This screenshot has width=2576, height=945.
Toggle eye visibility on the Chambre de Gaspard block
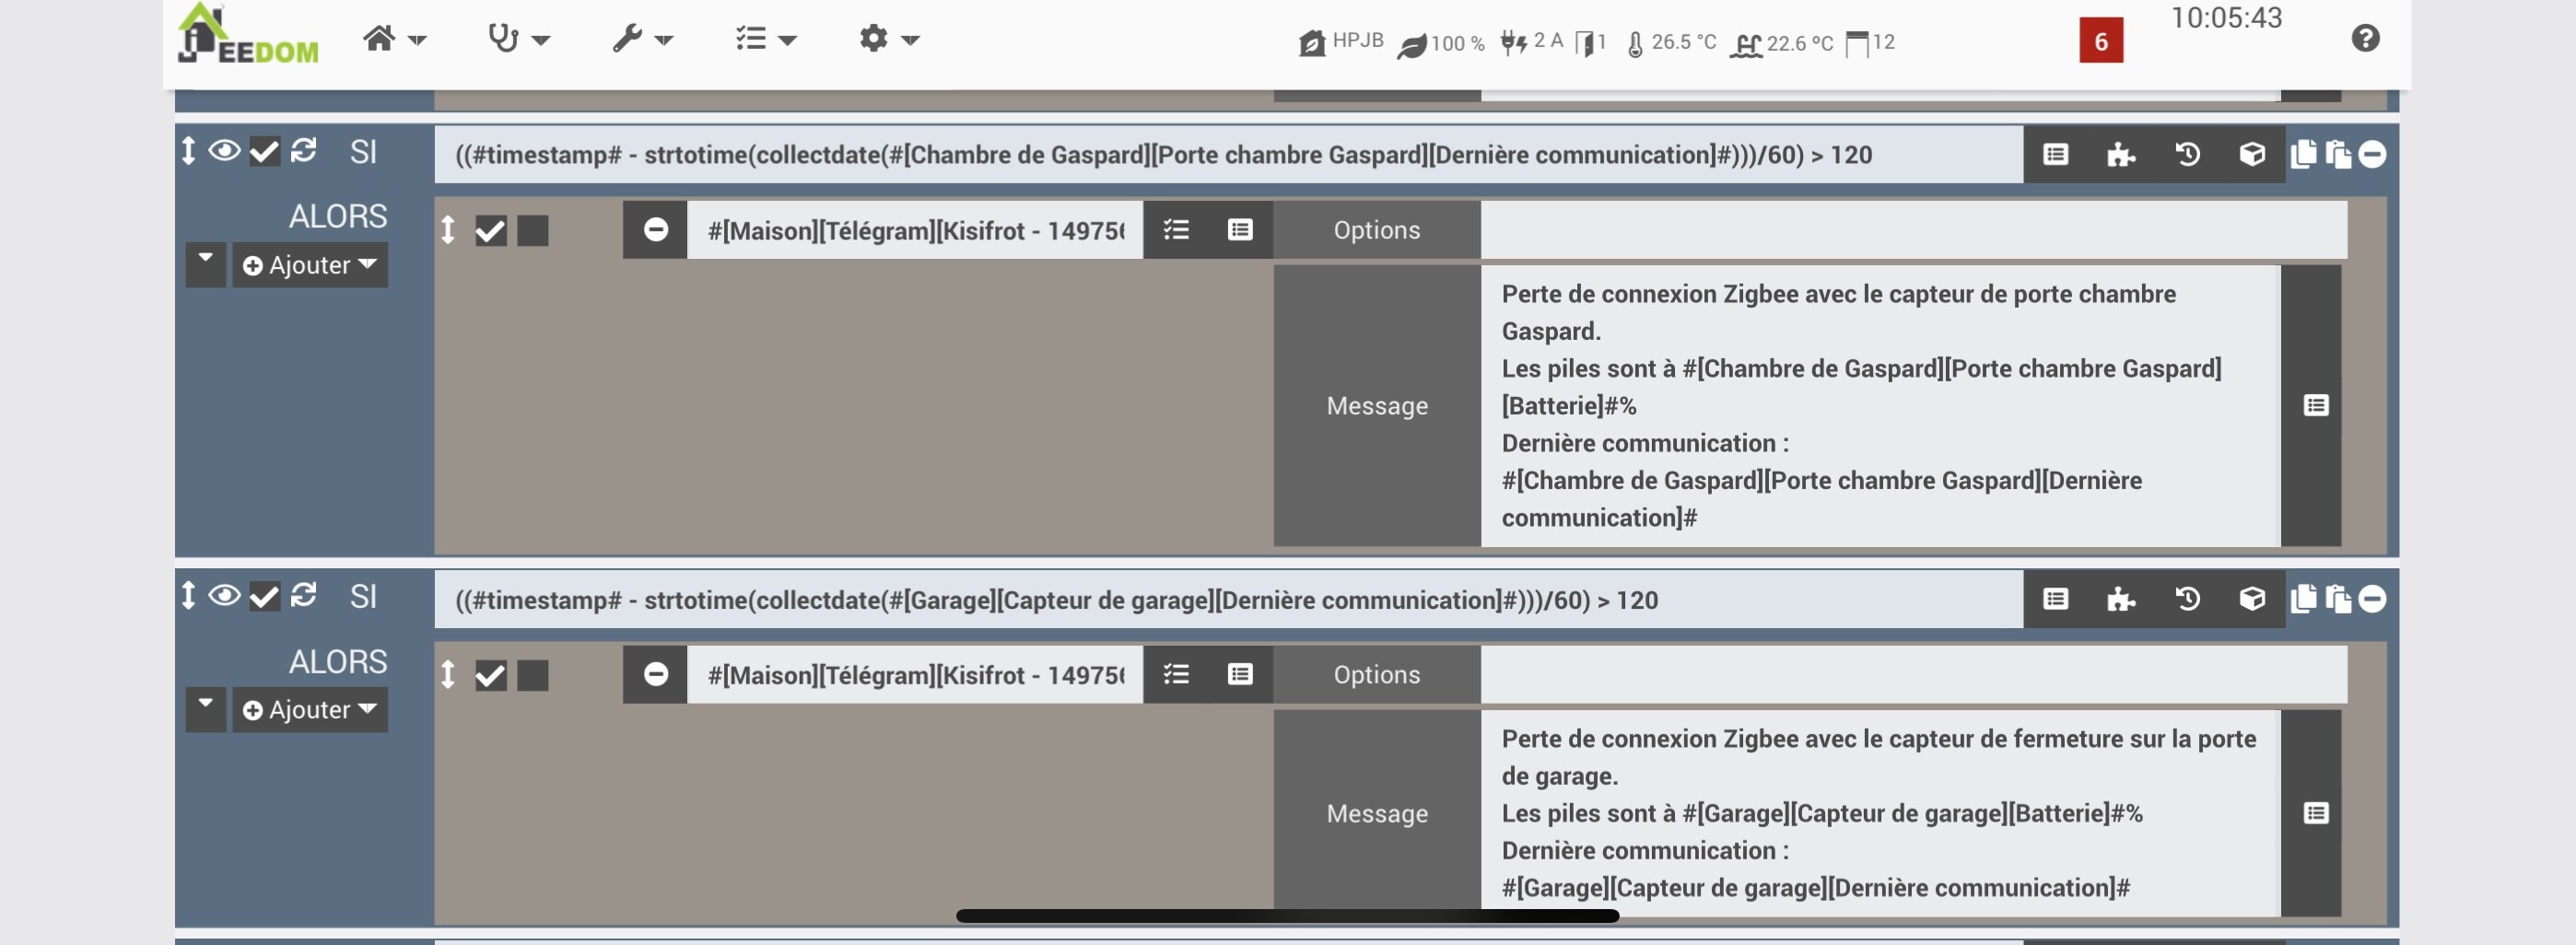click(x=224, y=151)
